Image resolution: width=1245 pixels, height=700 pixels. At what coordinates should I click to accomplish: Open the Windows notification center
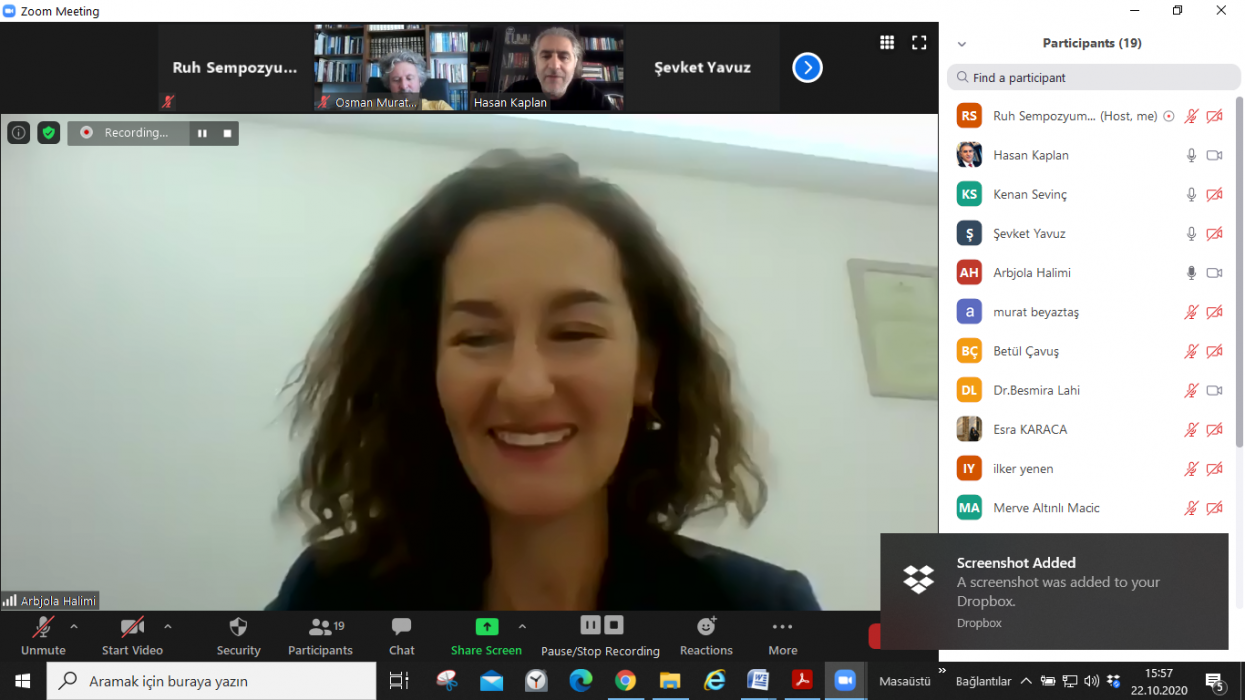[x=1216, y=683]
